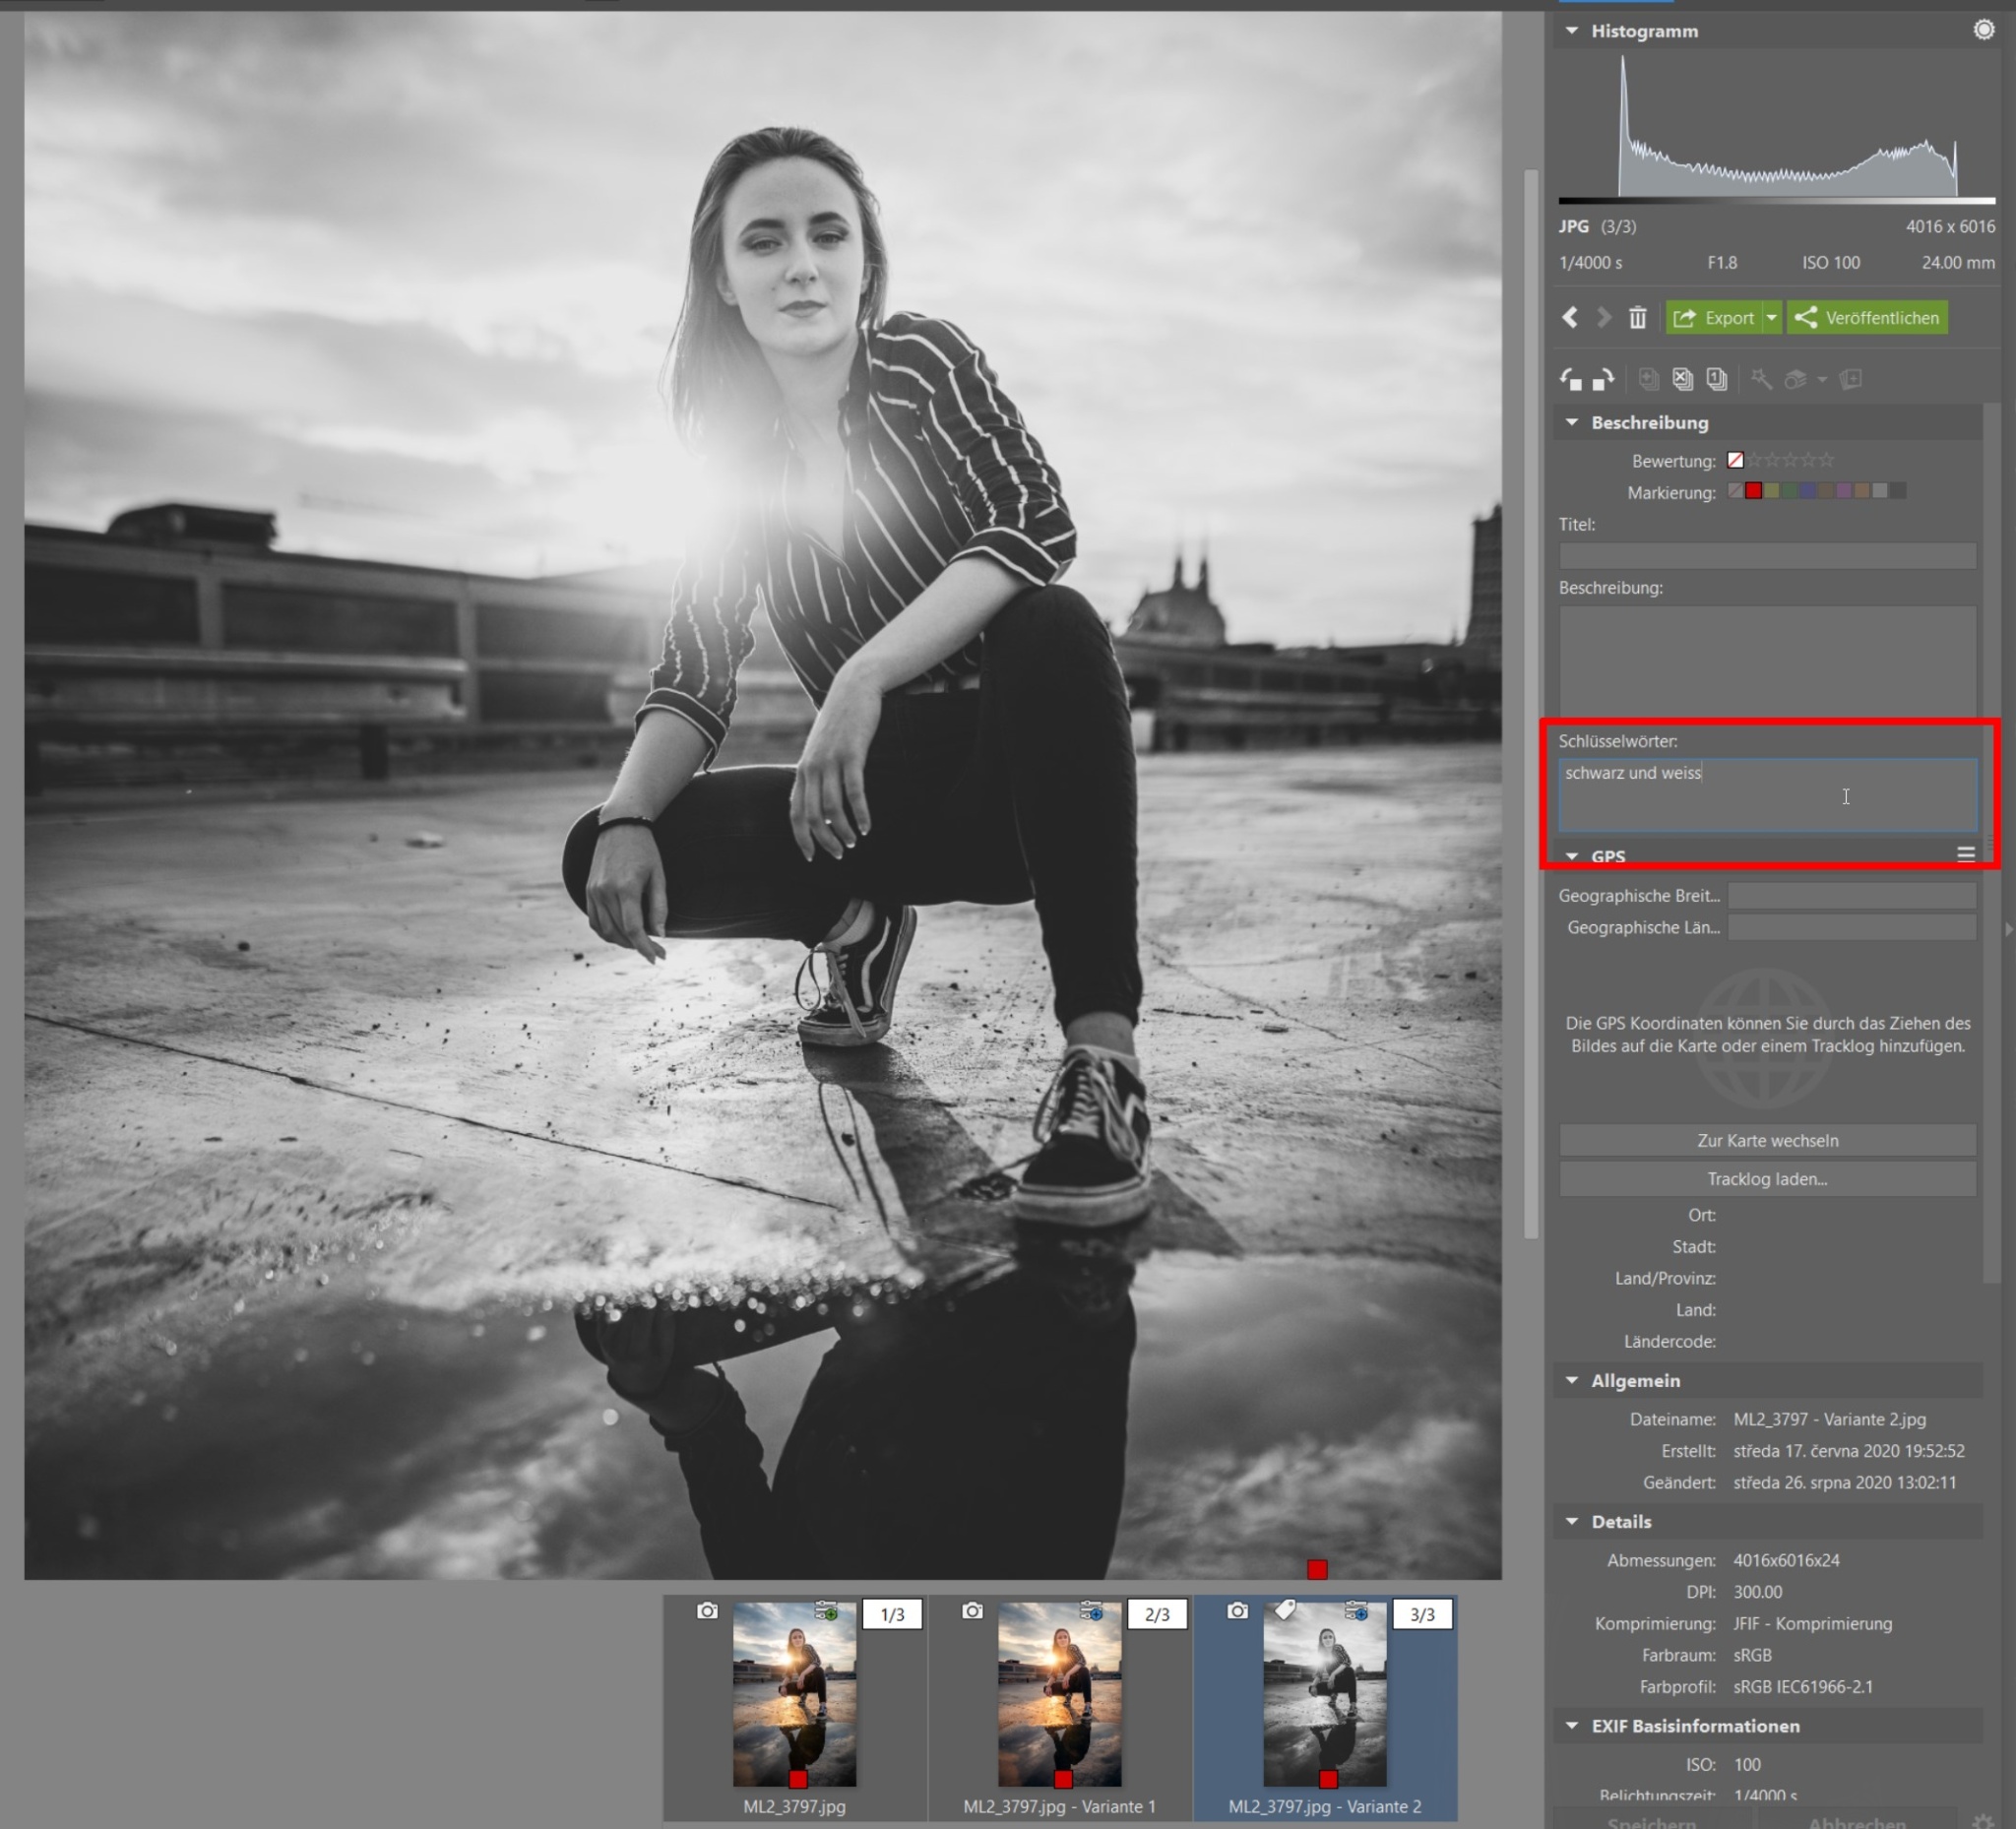
Task: Select the blue Markierung swatch
Action: (1807, 491)
